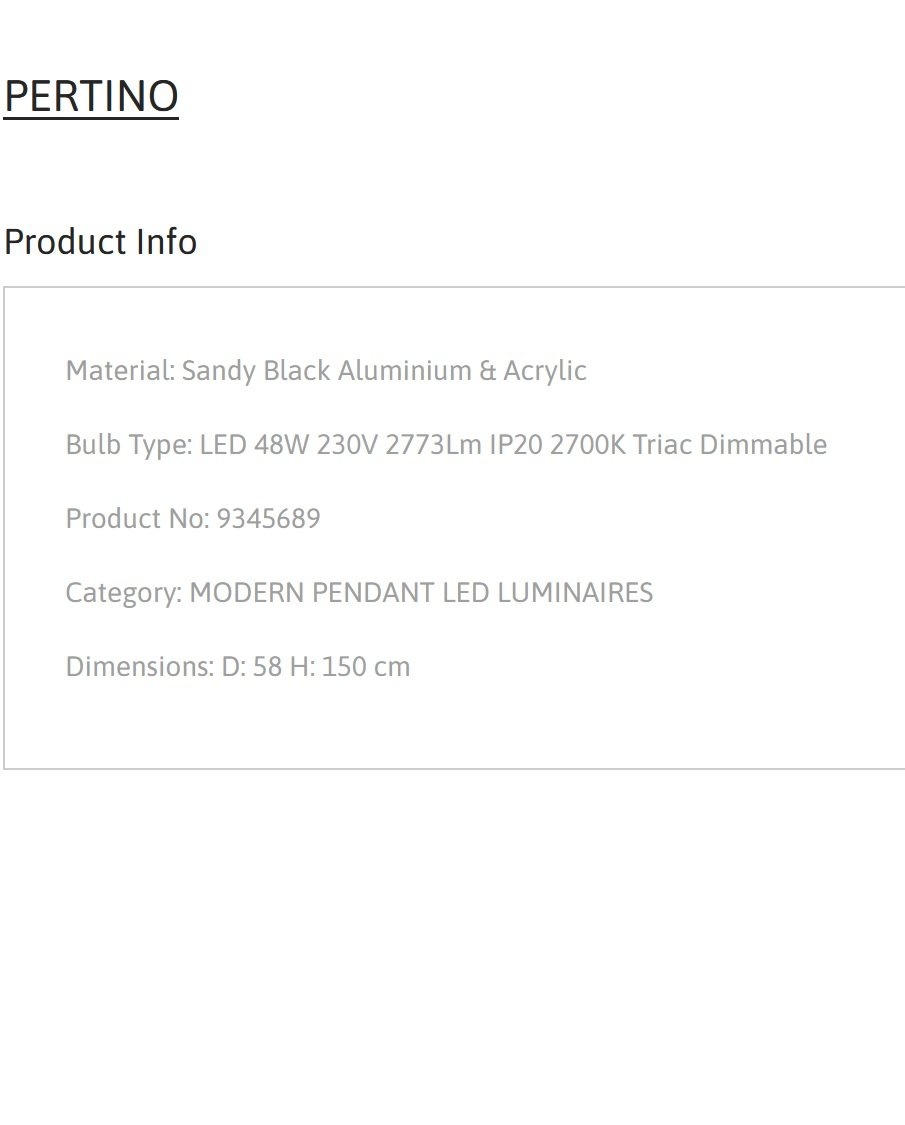Click the Dimensions D: 58 H: 150 cm line

coord(238,667)
